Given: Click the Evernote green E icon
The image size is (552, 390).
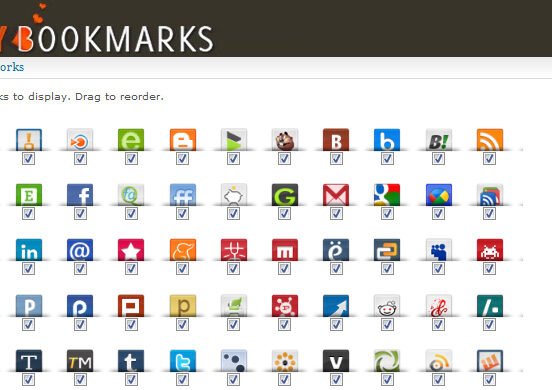Looking at the screenshot, I should 29,195.
